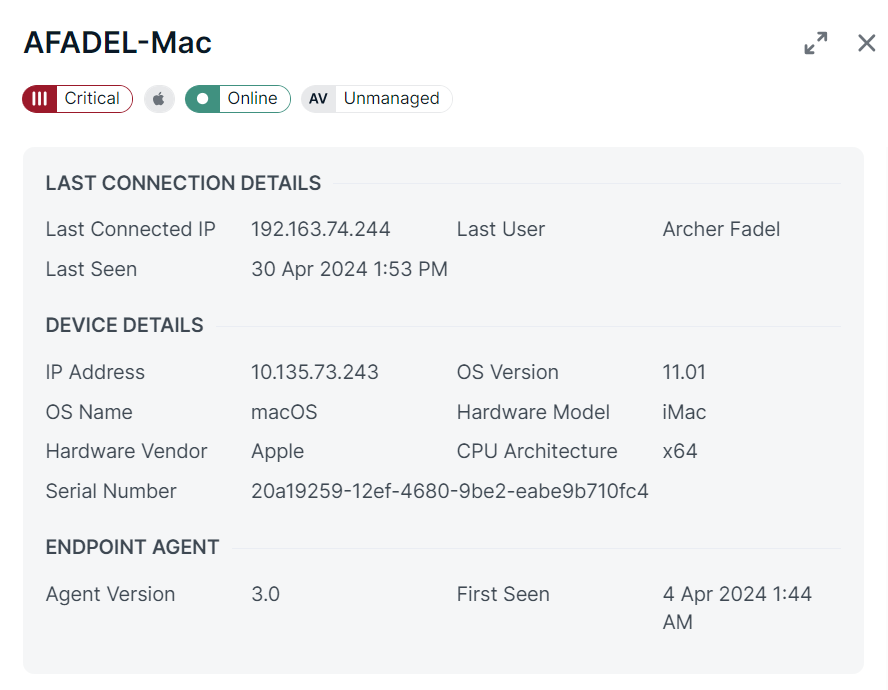The image size is (888, 690).
Task: Click the red Critical severity bars icon
Action: coord(40,99)
